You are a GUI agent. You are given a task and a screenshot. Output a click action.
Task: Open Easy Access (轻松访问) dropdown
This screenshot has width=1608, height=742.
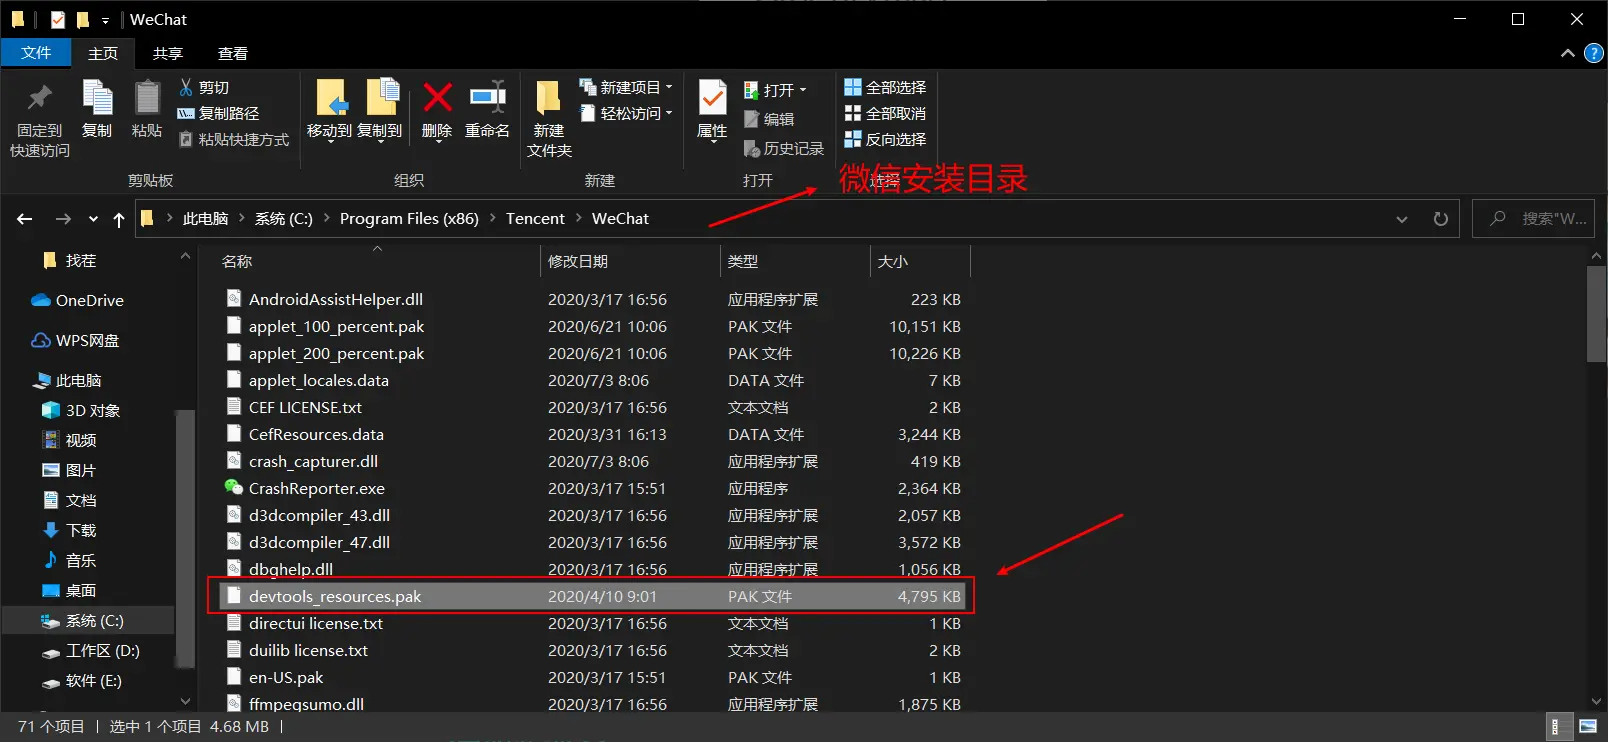click(626, 113)
